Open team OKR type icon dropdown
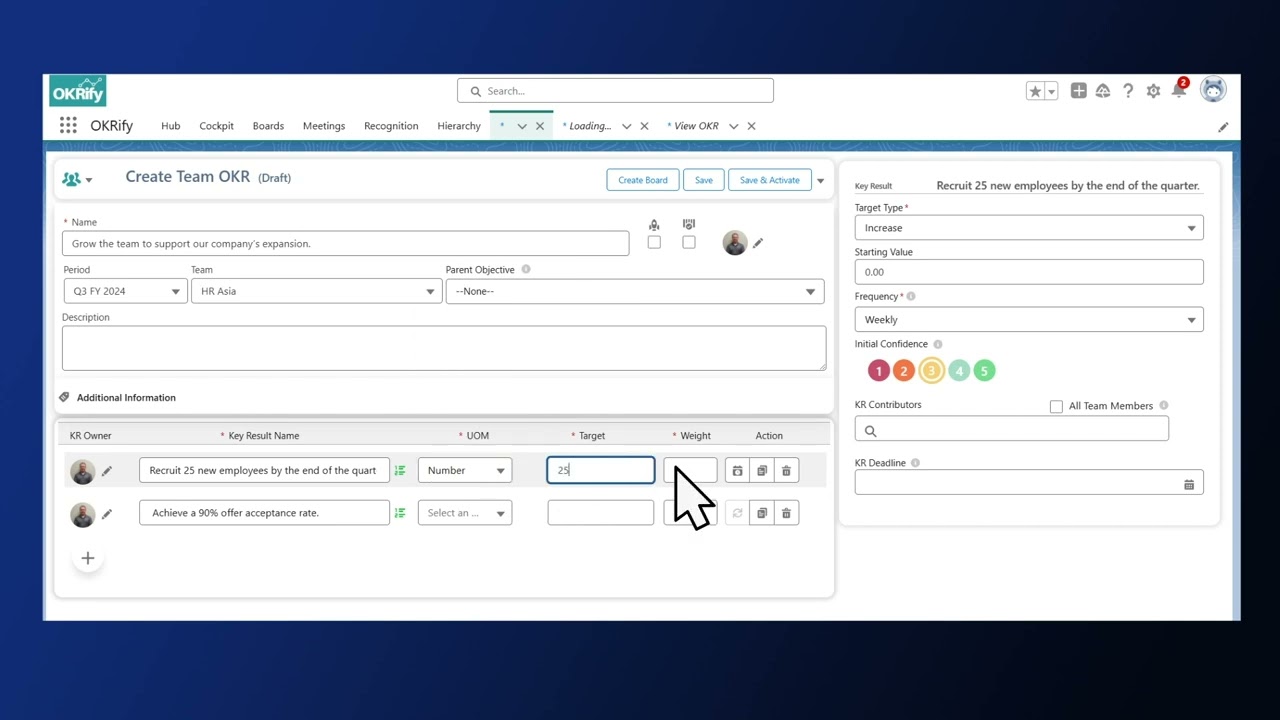 click(77, 179)
